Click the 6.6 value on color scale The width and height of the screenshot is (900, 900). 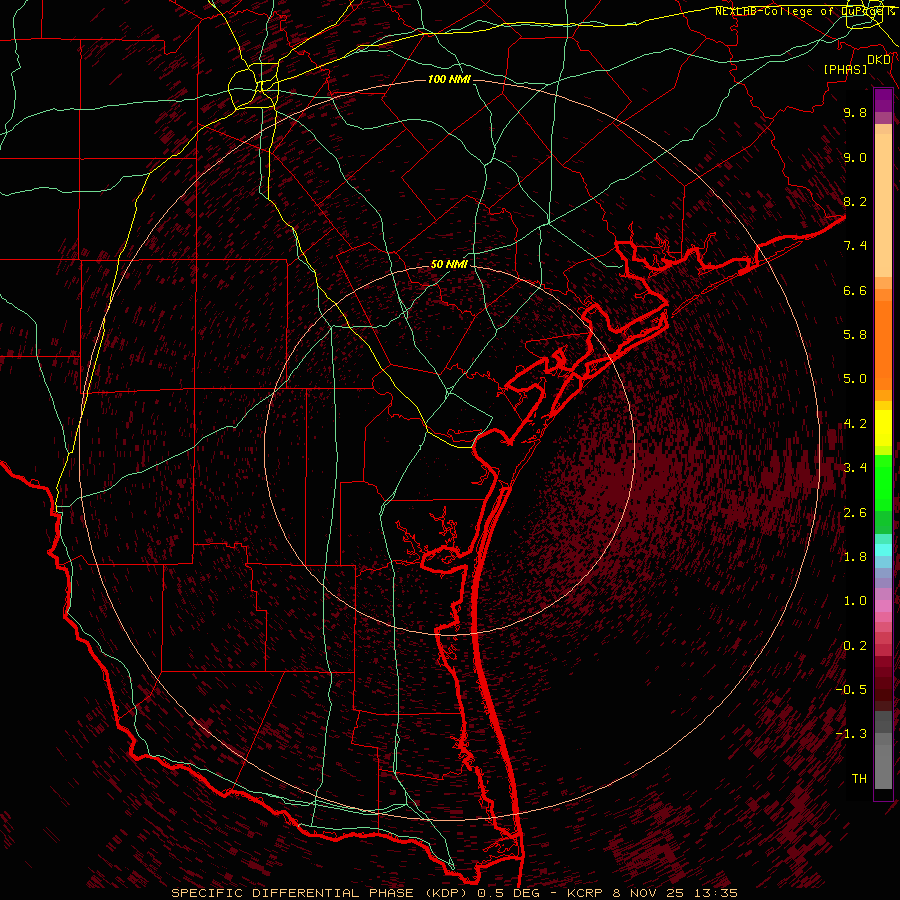pyautogui.click(x=855, y=290)
